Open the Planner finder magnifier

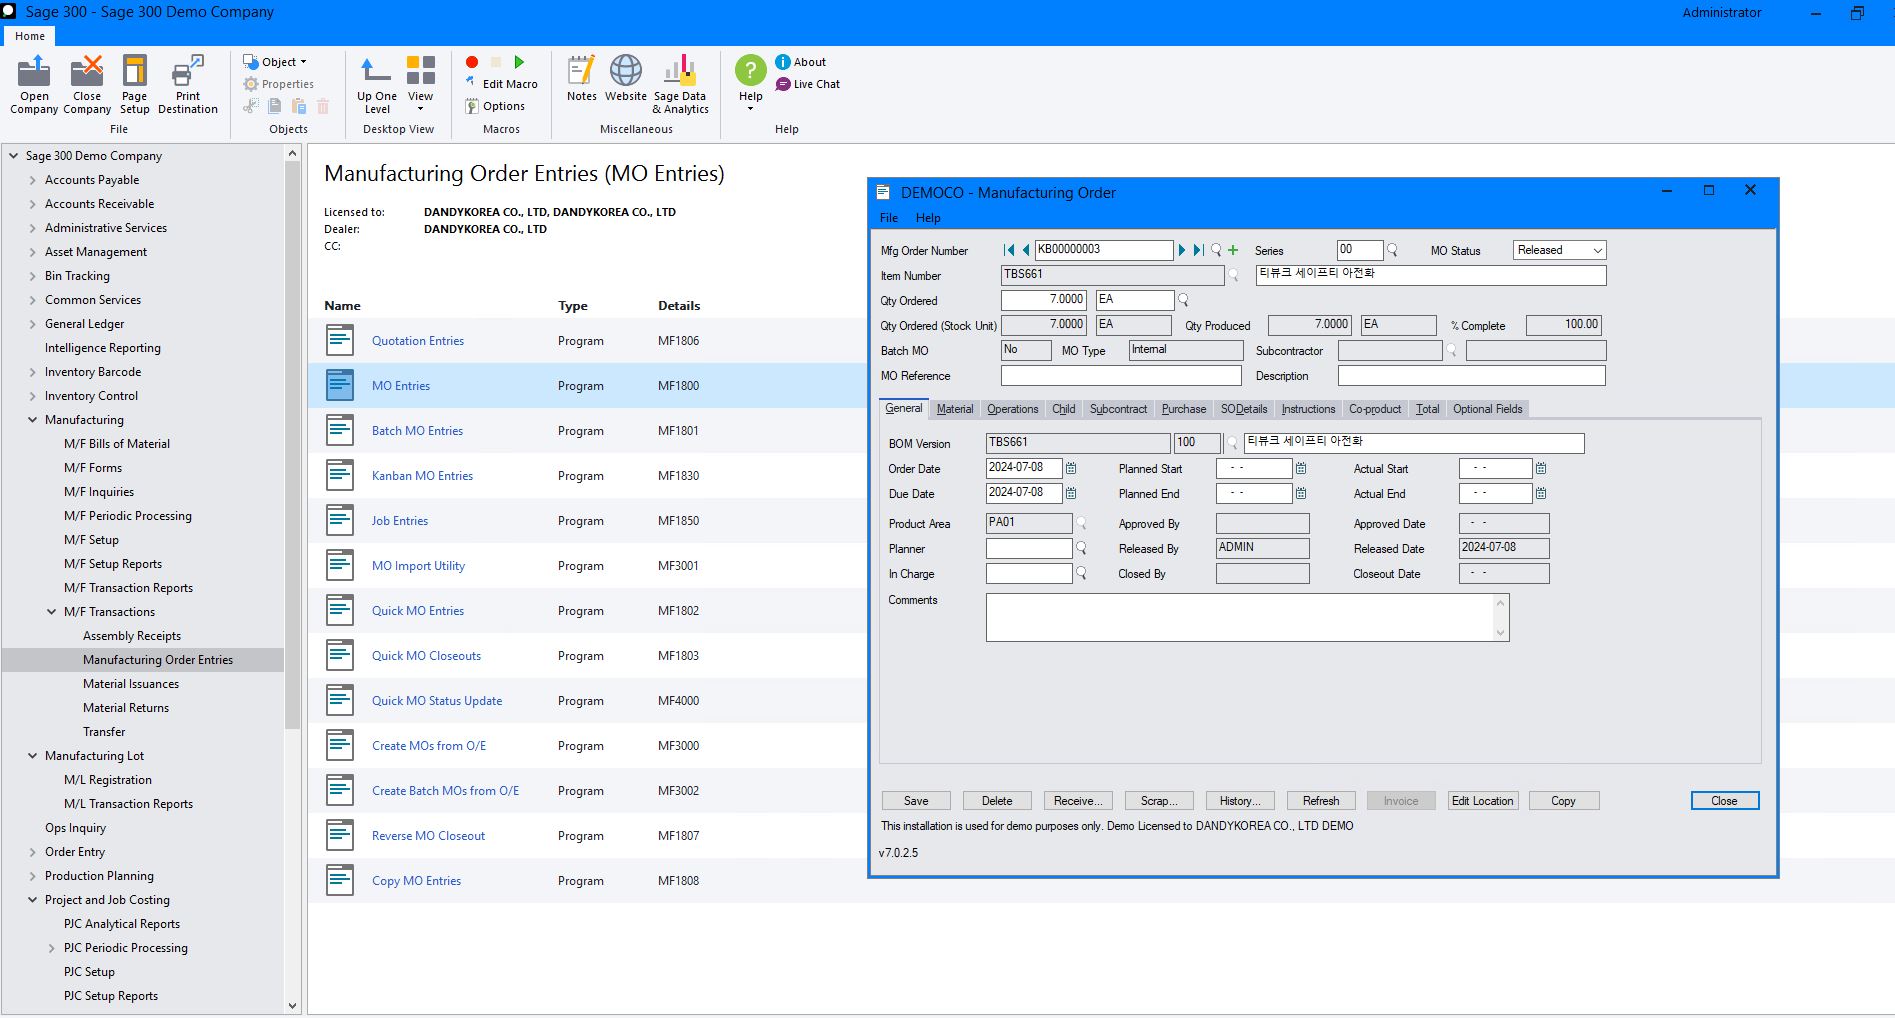(1081, 548)
